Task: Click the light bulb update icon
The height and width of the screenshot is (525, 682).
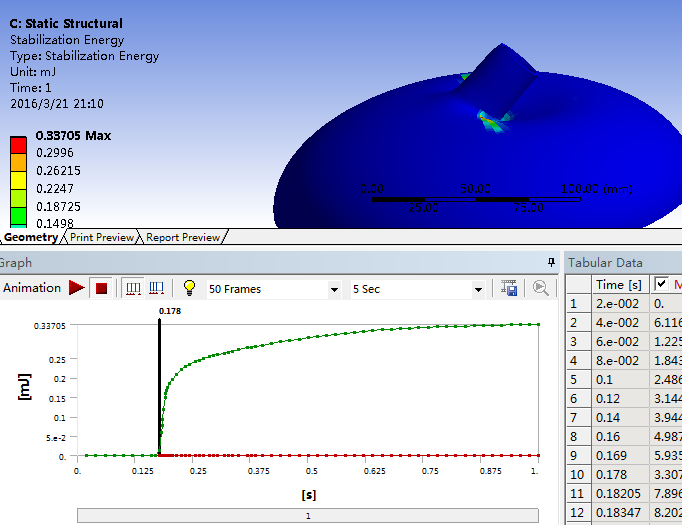Action: click(x=188, y=288)
